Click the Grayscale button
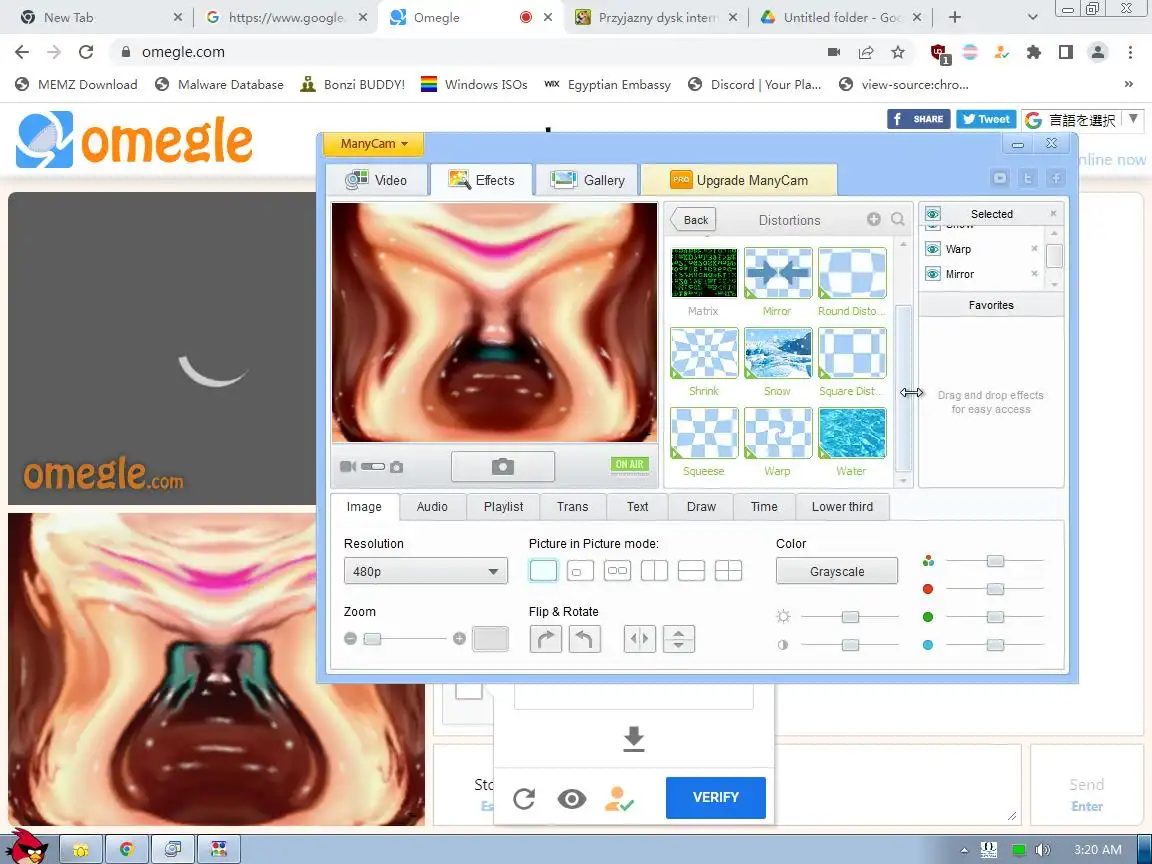This screenshot has width=1152, height=864. click(837, 572)
